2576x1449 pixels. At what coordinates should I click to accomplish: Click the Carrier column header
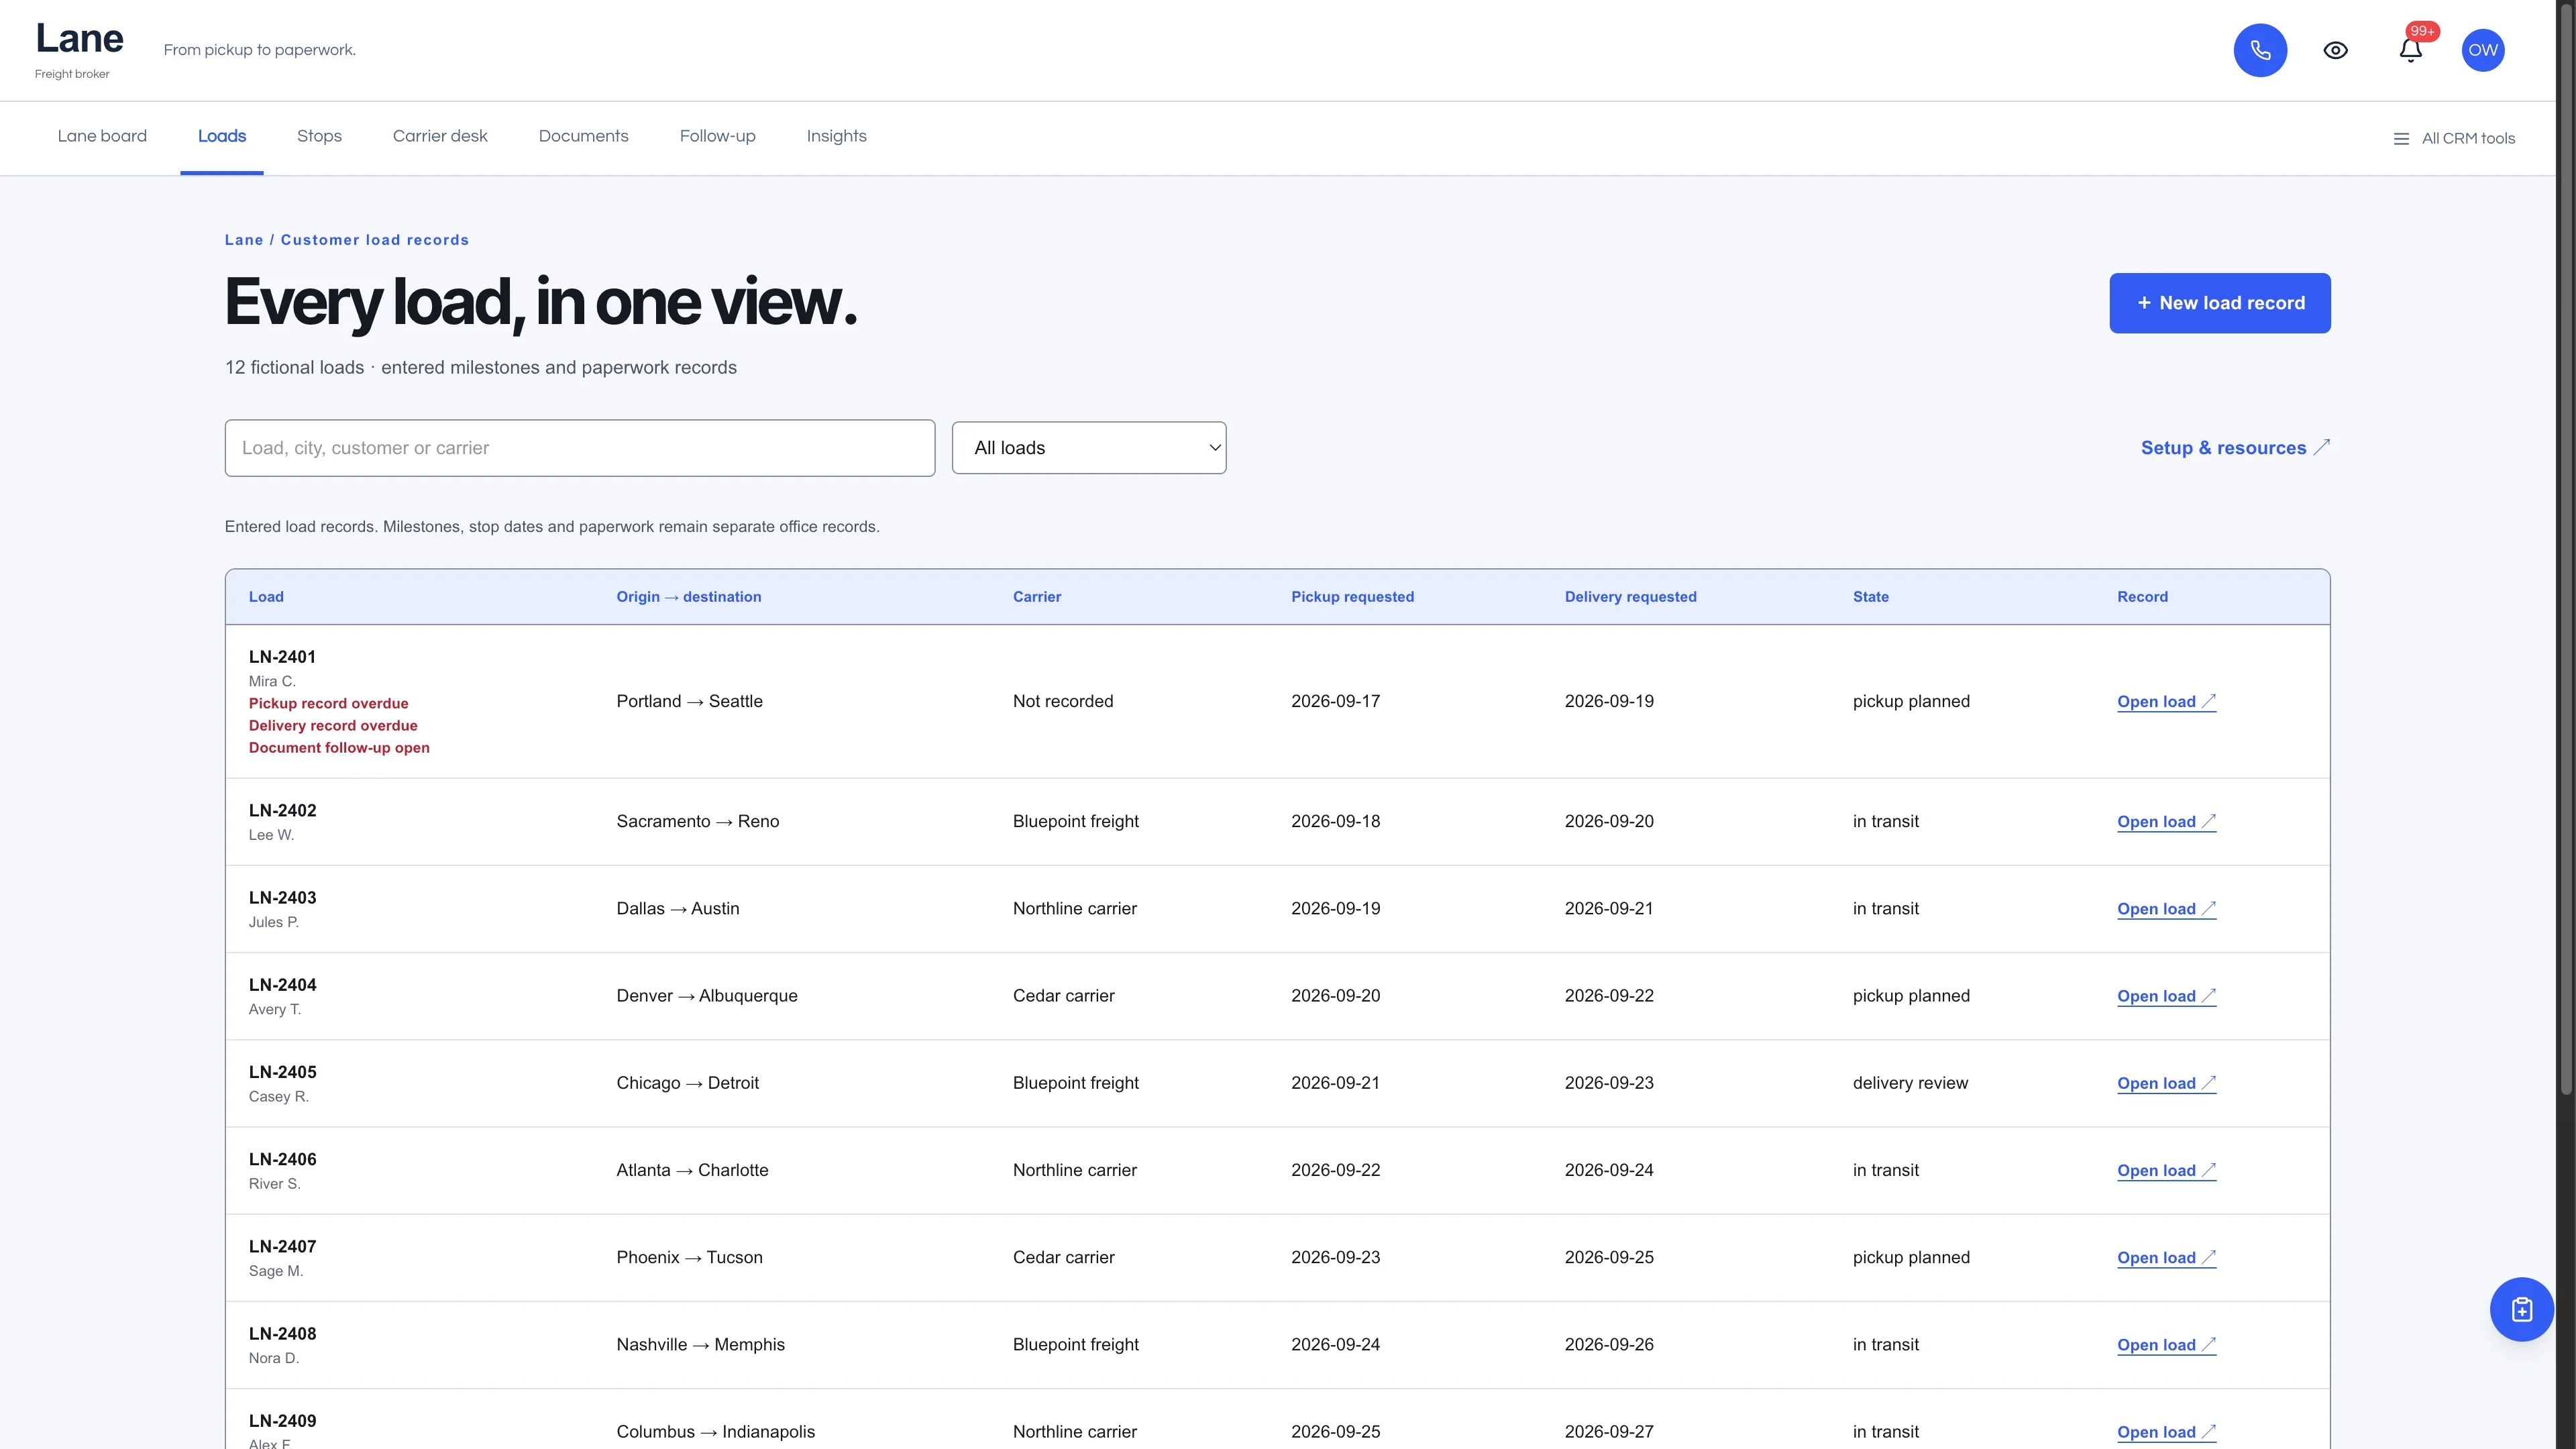(1037, 597)
